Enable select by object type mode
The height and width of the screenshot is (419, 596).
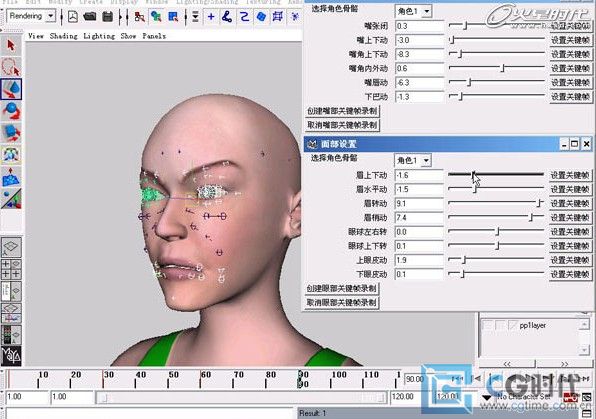tap(156, 16)
